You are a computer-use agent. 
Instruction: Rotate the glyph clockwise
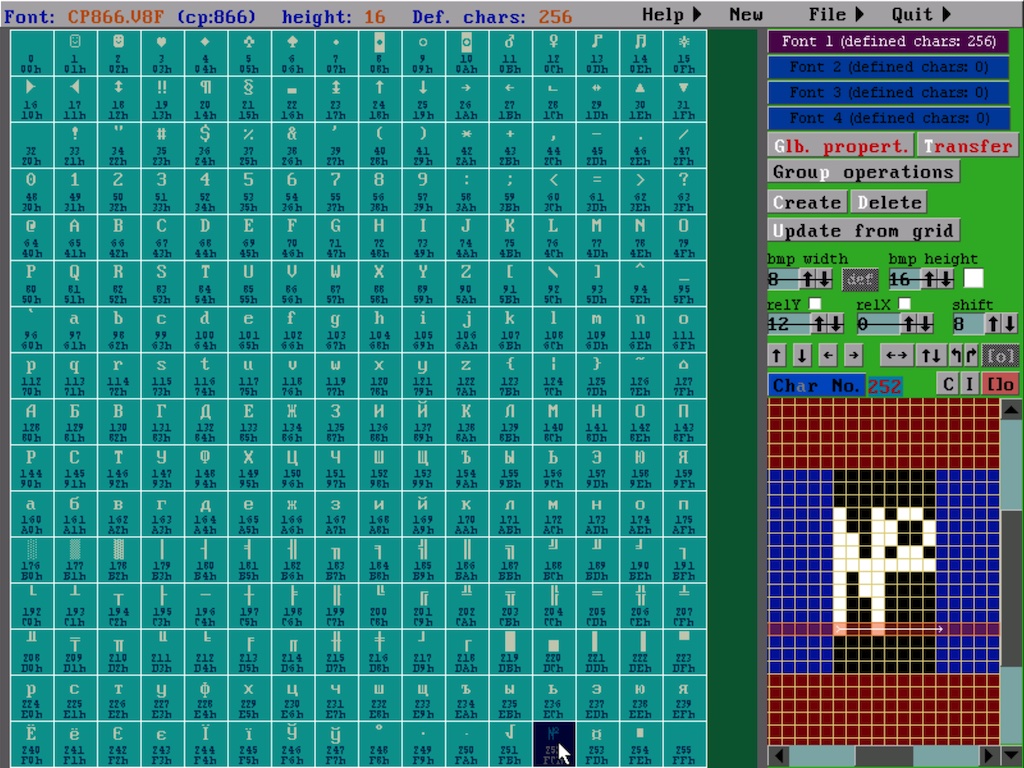click(x=970, y=355)
